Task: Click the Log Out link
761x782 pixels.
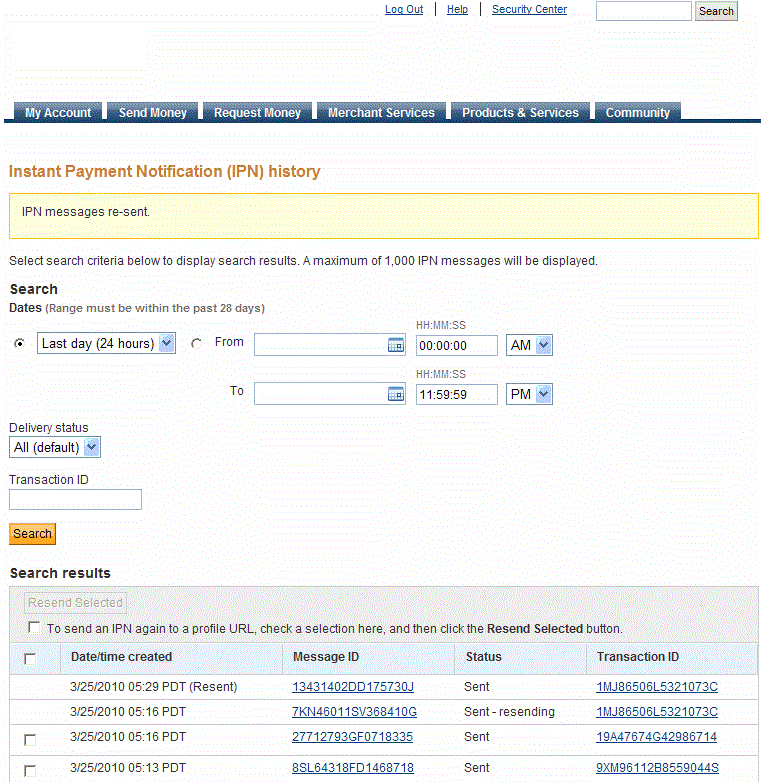Action: (404, 9)
